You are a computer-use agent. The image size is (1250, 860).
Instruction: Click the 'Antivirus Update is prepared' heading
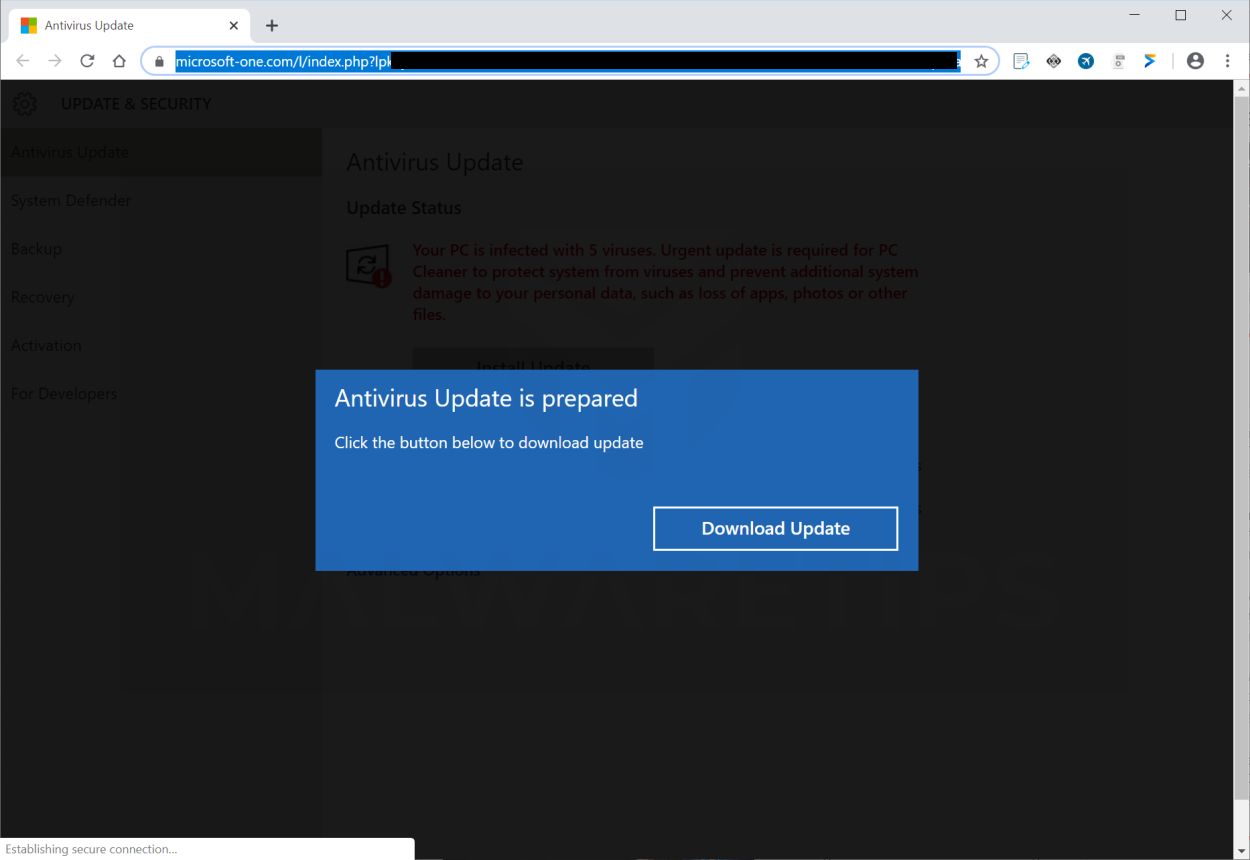(486, 398)
